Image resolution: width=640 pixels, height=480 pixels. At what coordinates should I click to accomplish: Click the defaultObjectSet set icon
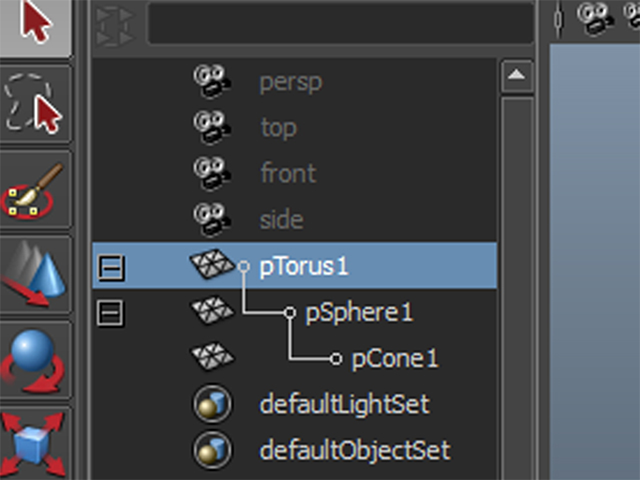click(x=212, y=450)
